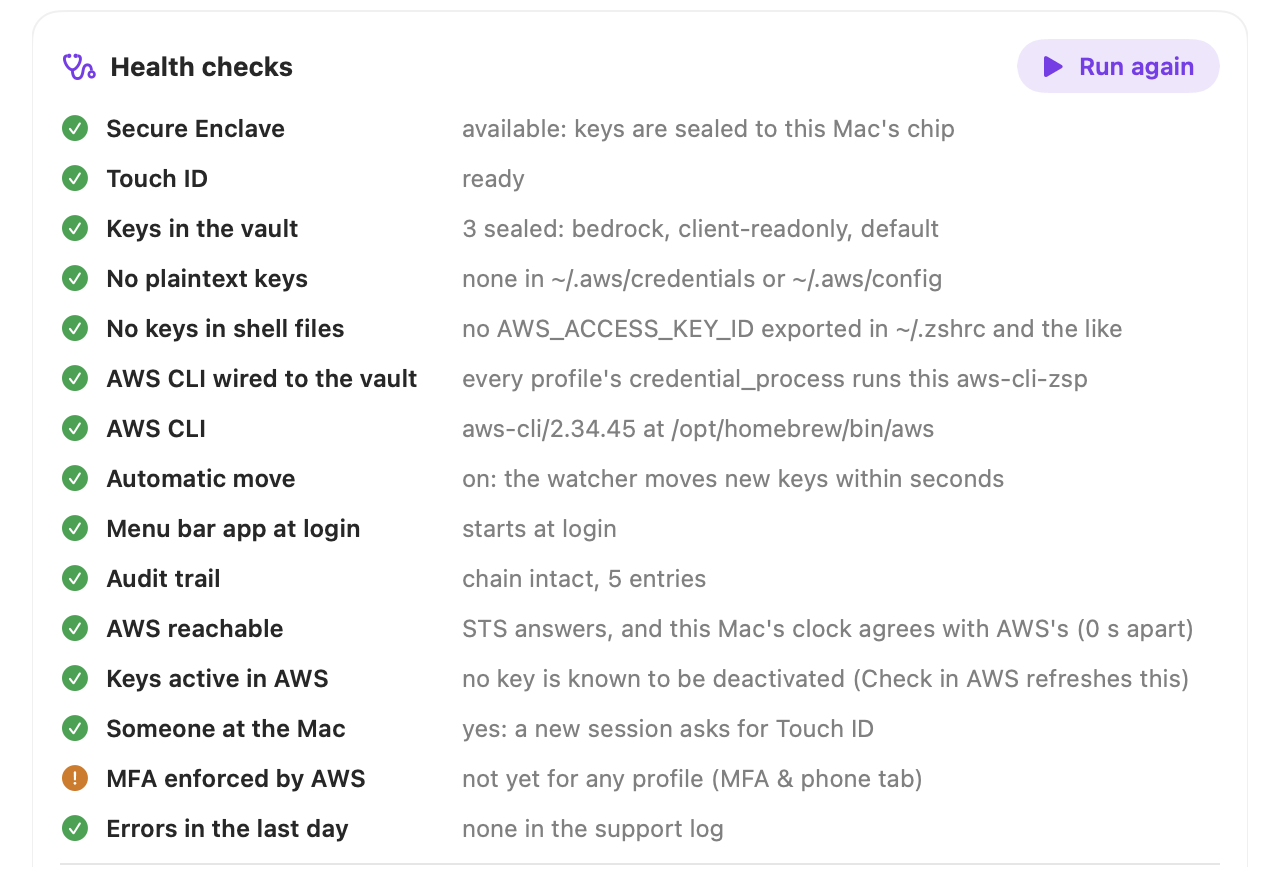Click the check icon for the AWS CLI row
Viewport: 1280px width, 870px height.
coord(75,428)
